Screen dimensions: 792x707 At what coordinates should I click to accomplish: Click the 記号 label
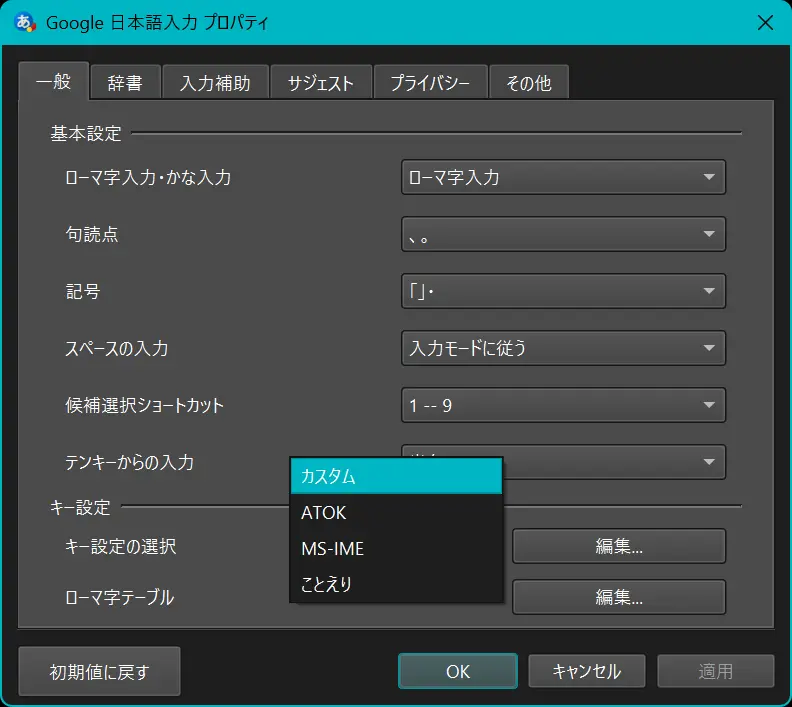point(83,291)
